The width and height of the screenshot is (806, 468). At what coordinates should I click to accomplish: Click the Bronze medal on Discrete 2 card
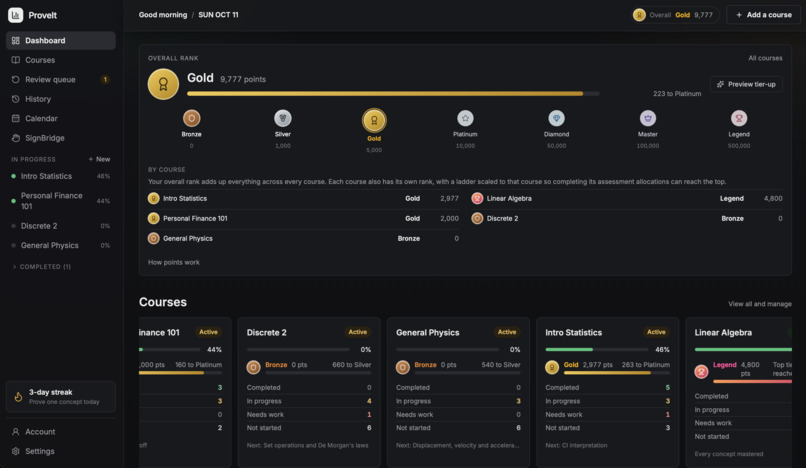[253, 367]
